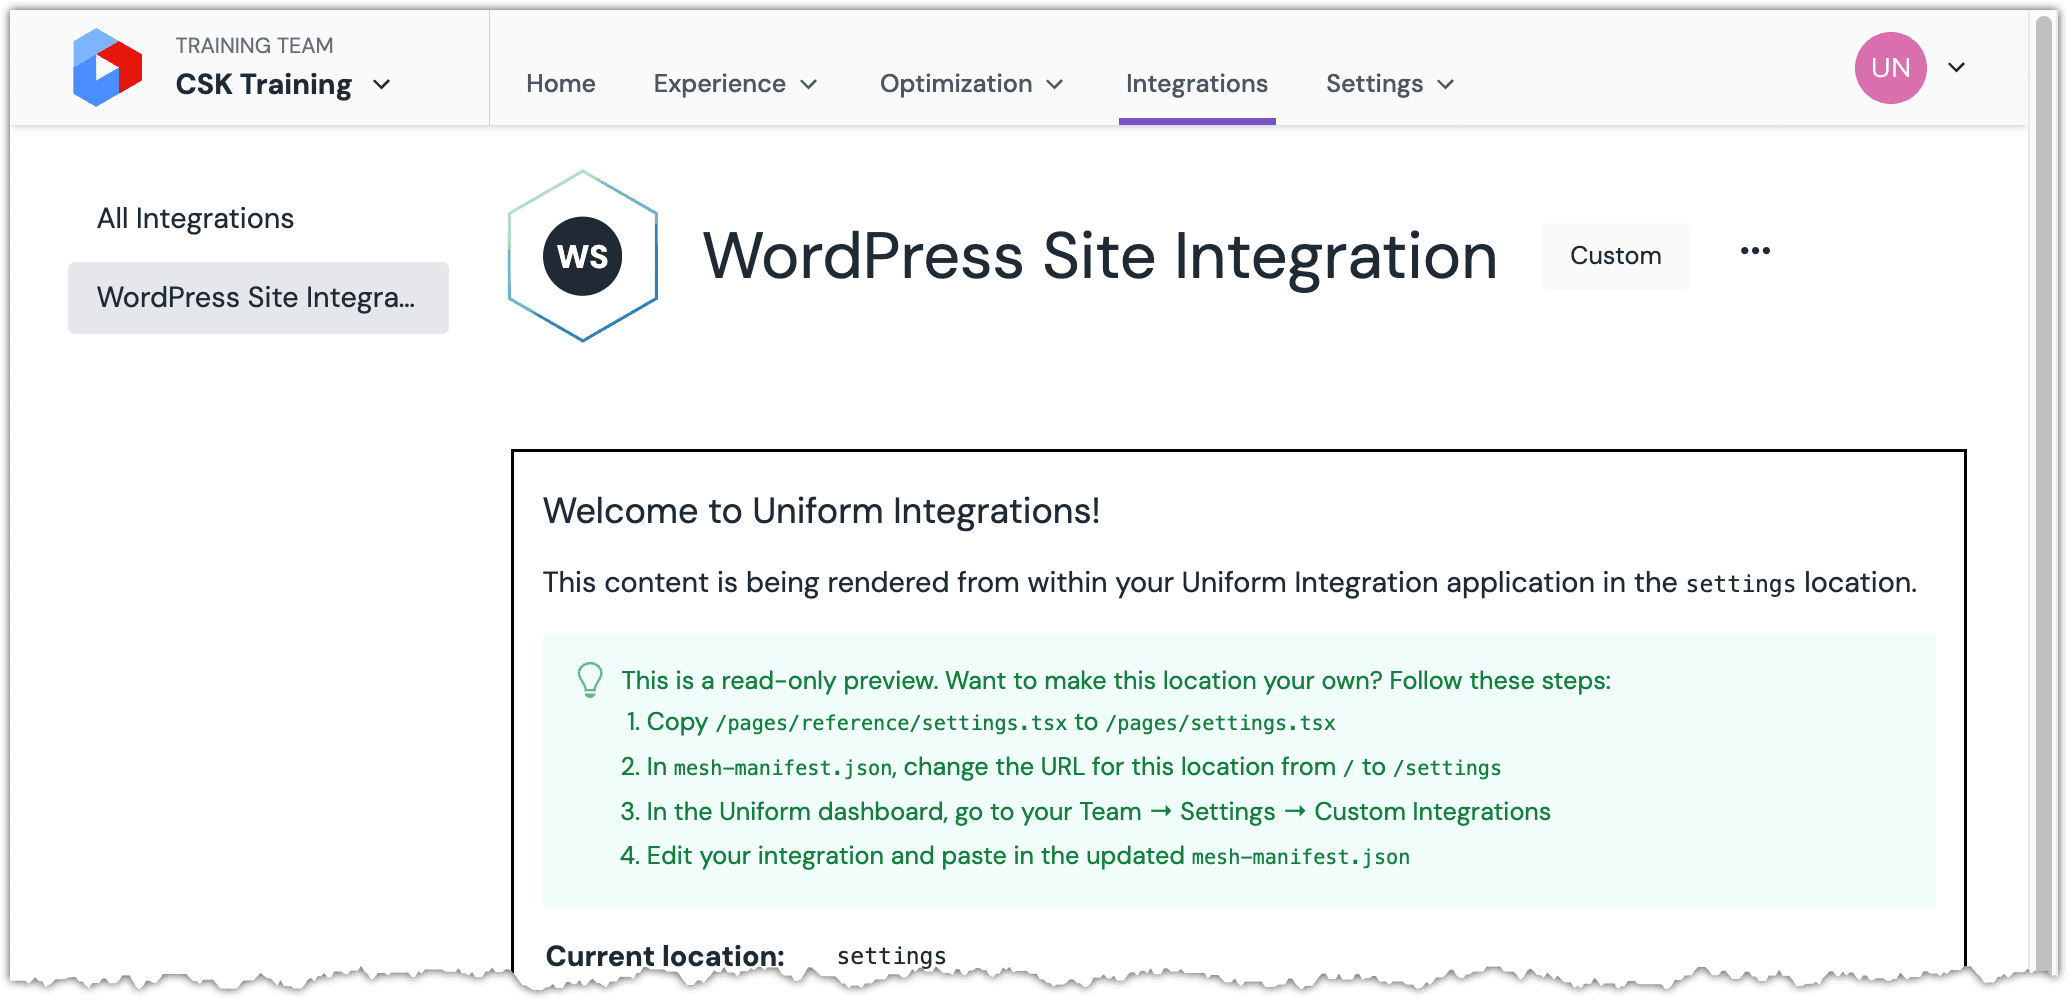Open All Integrations in the sidebar
2068x1000 pixels.
[x=195, y=219]
